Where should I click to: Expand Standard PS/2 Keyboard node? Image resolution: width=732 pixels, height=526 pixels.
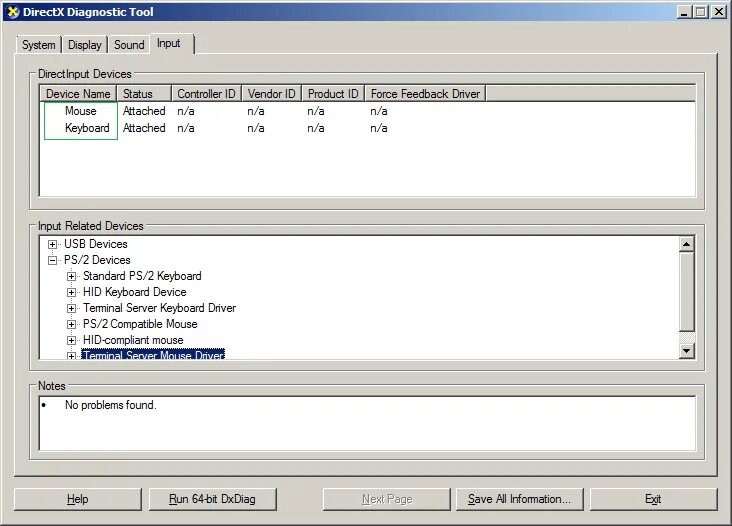71,276
